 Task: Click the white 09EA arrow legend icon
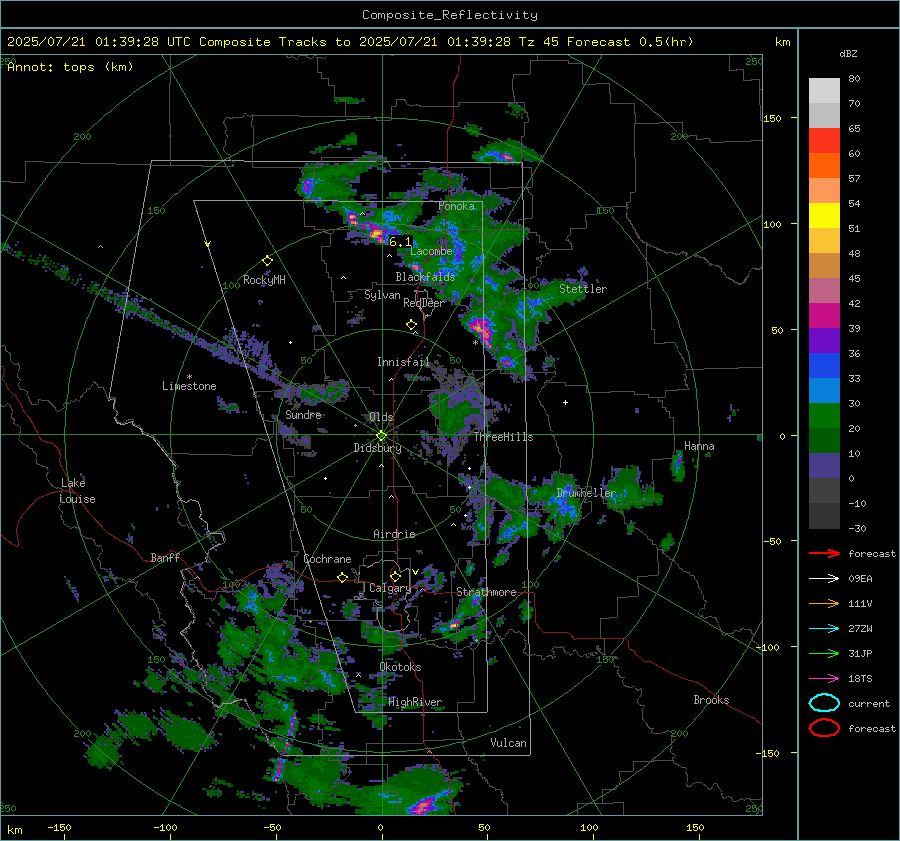[x=824, y=579]
